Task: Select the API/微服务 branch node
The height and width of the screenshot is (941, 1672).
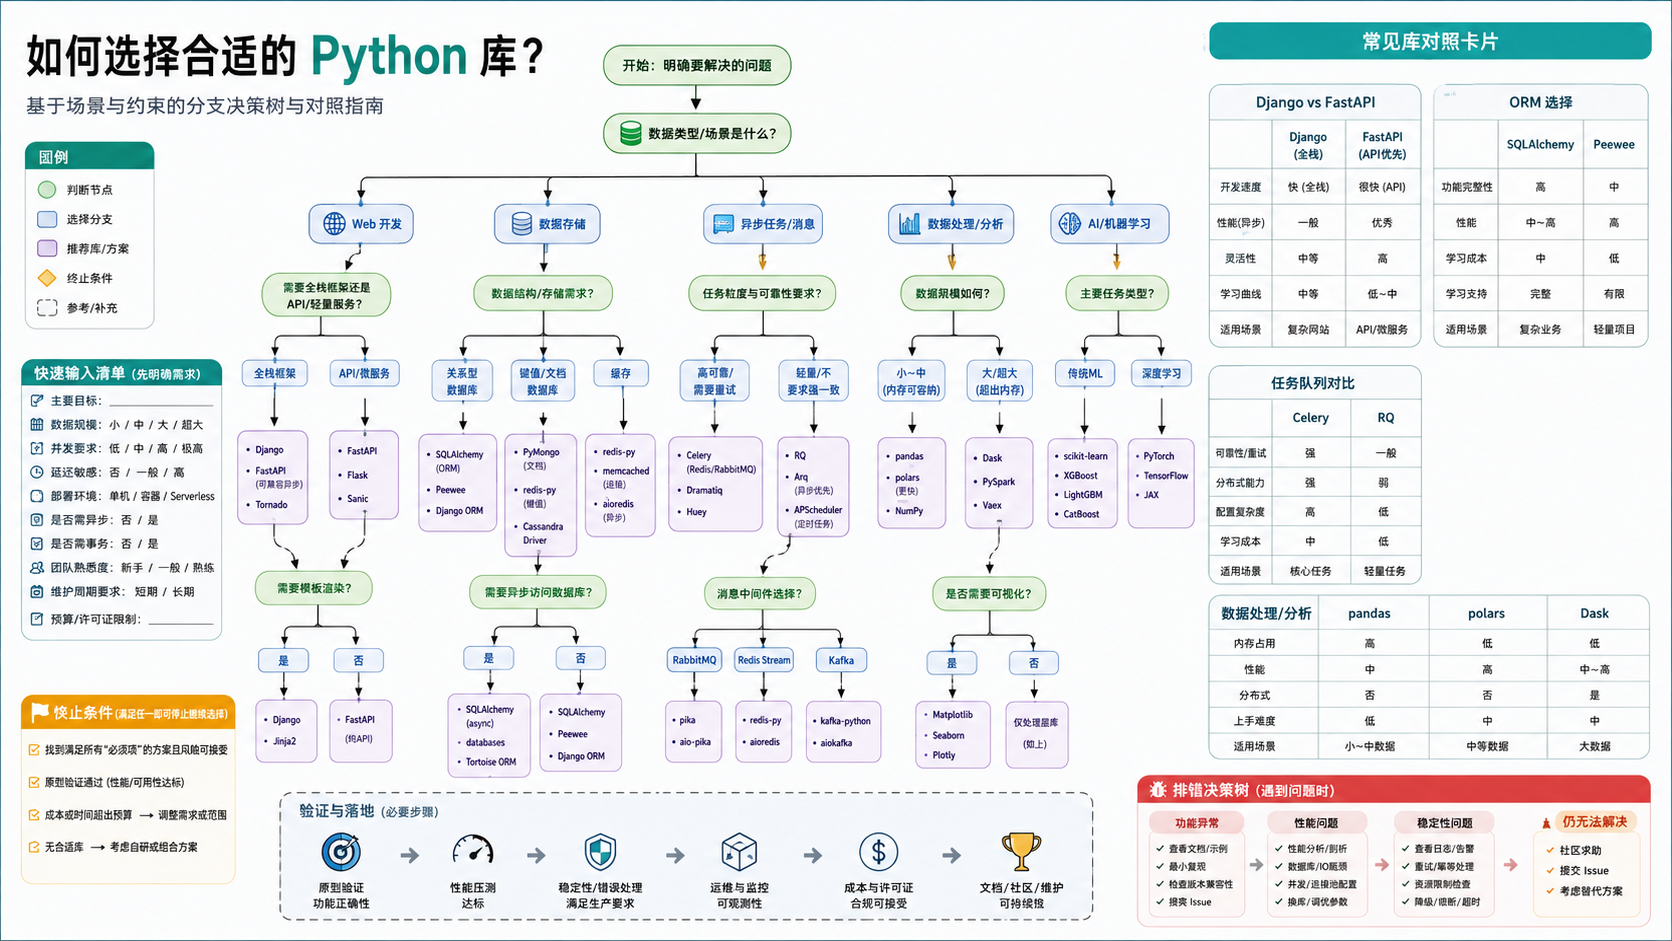Action: pos(364,373)
